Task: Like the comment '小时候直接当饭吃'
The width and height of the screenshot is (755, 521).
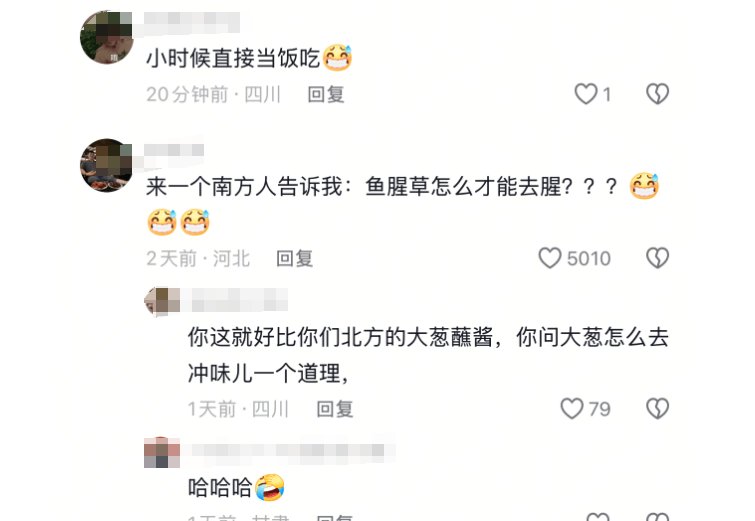Action: [x=586, y=94]
